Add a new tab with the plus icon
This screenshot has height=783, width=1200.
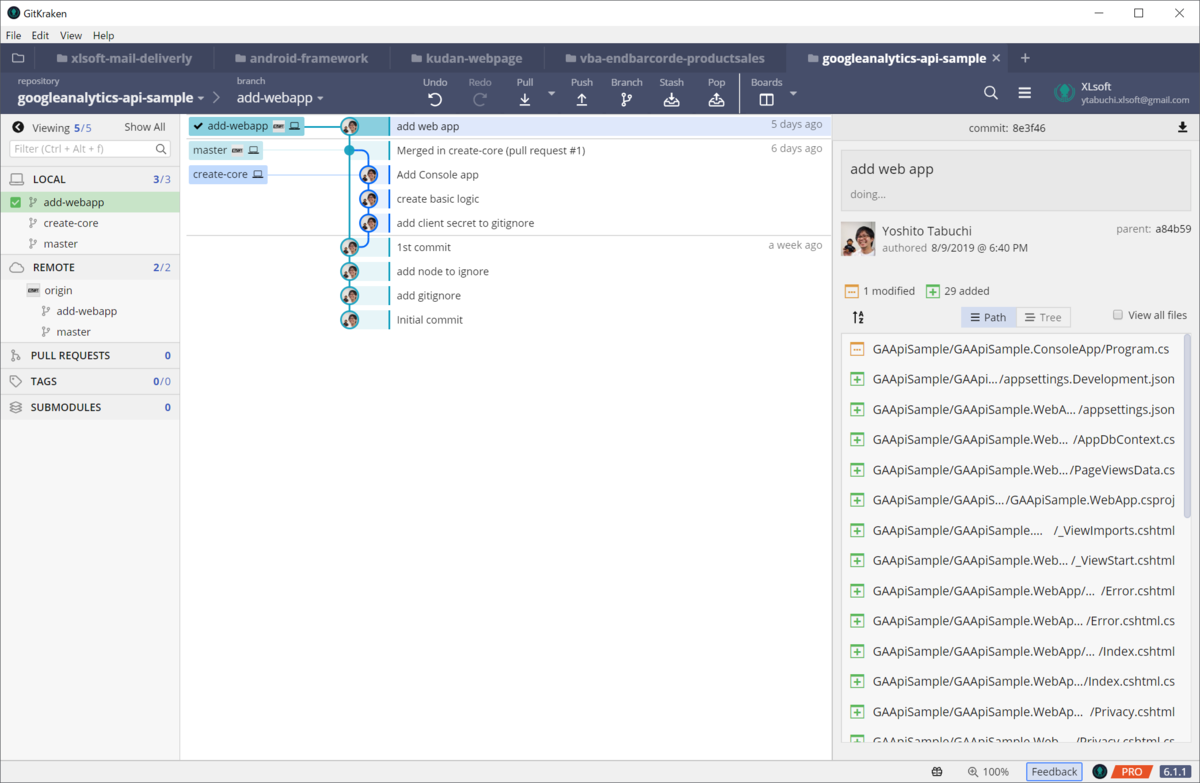(1025, 58)
